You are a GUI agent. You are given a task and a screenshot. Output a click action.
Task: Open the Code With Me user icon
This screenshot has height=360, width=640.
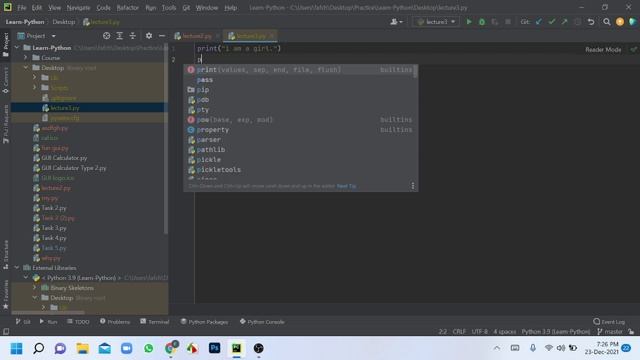point(396,22)
